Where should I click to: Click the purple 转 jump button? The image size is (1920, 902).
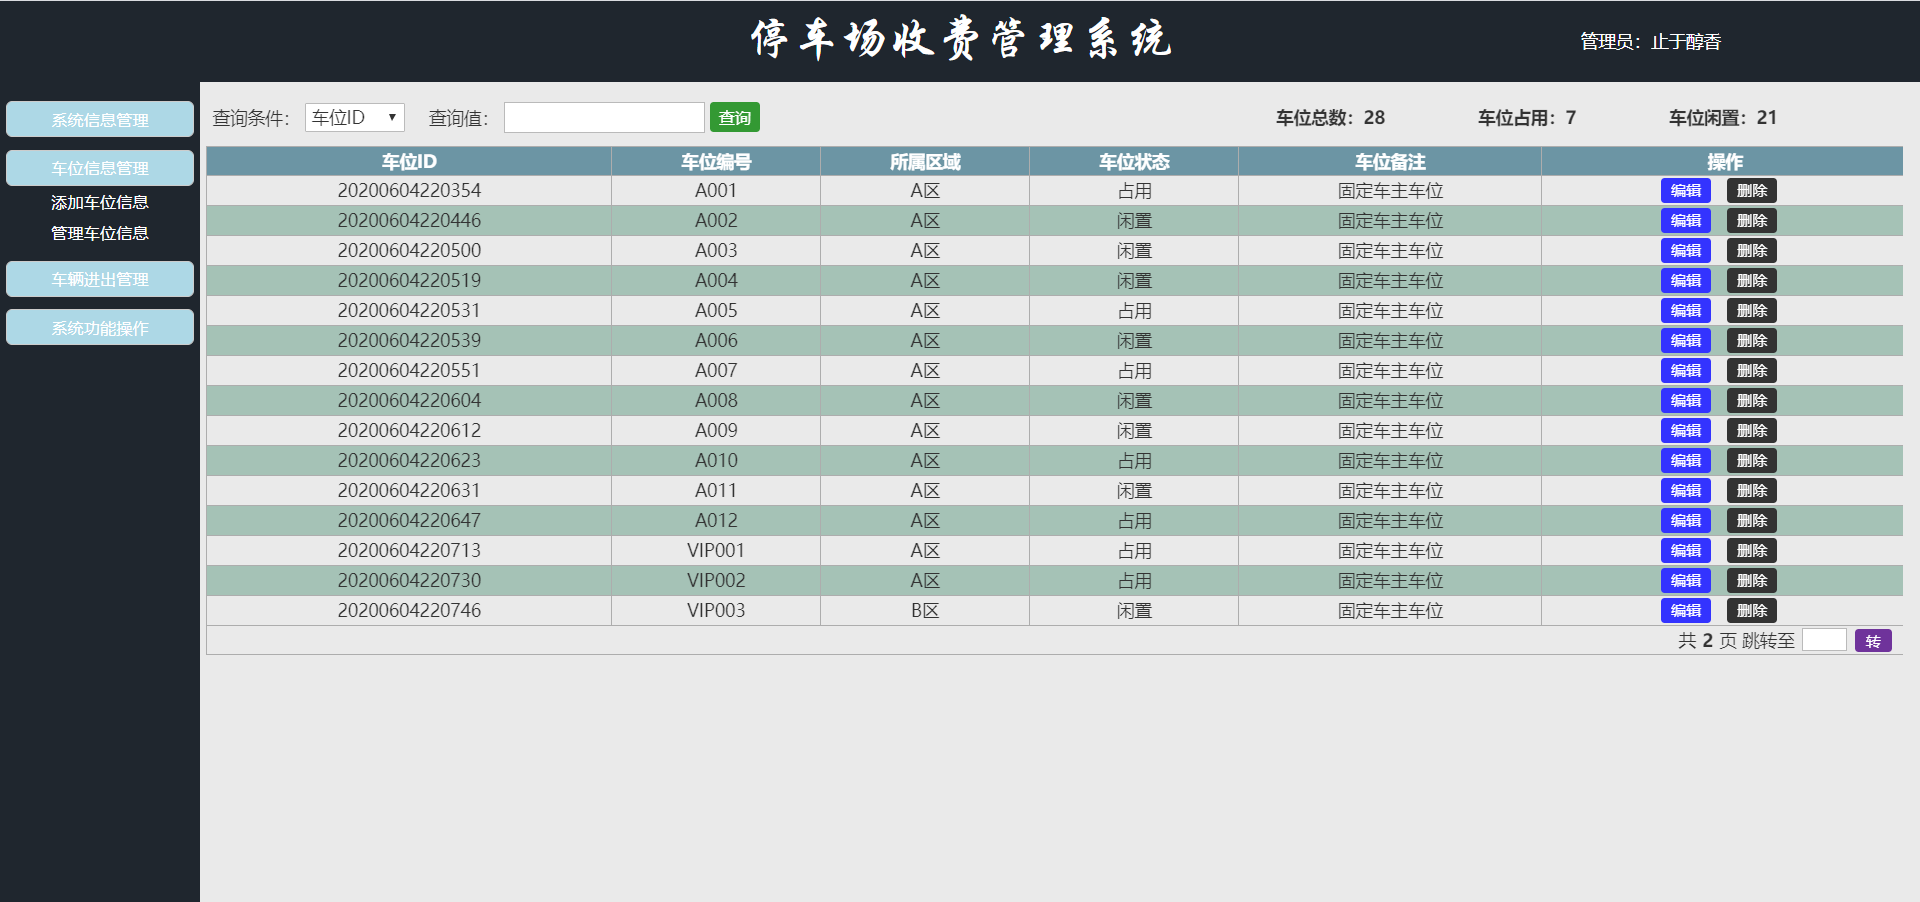tap(1873, 641)
